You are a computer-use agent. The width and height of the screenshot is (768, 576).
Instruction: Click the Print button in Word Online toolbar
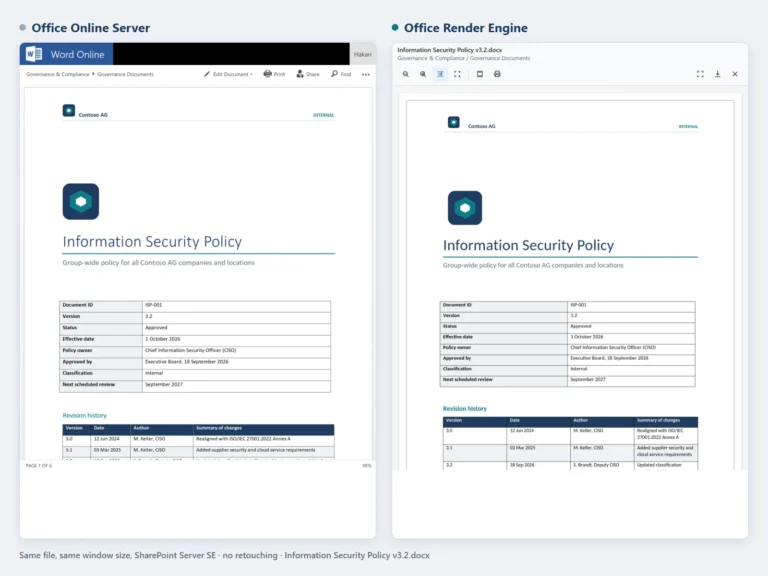coord(274,74)
